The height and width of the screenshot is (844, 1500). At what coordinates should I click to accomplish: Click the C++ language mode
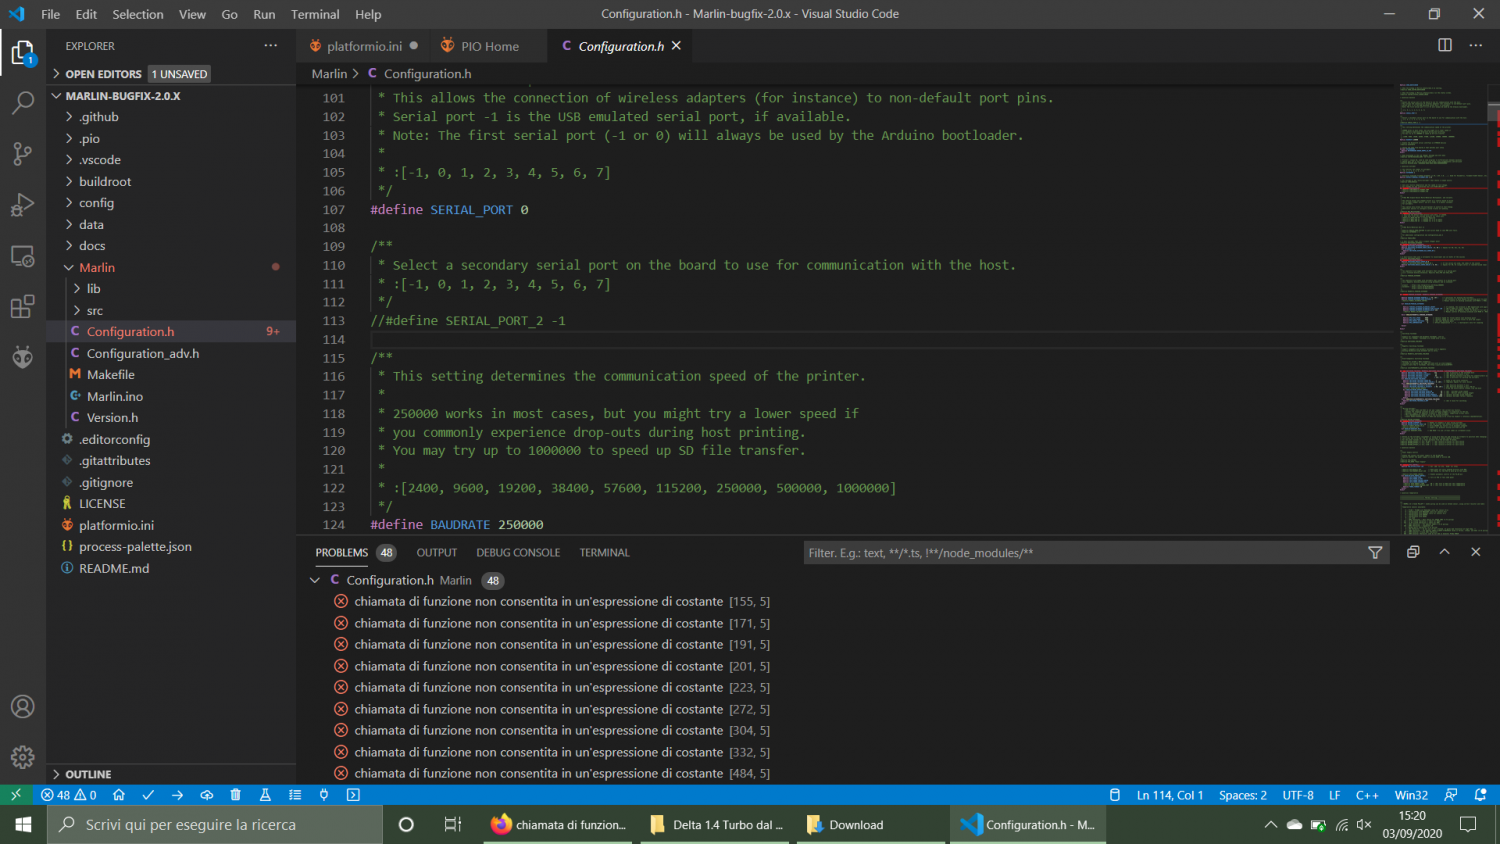(1367, 795)
